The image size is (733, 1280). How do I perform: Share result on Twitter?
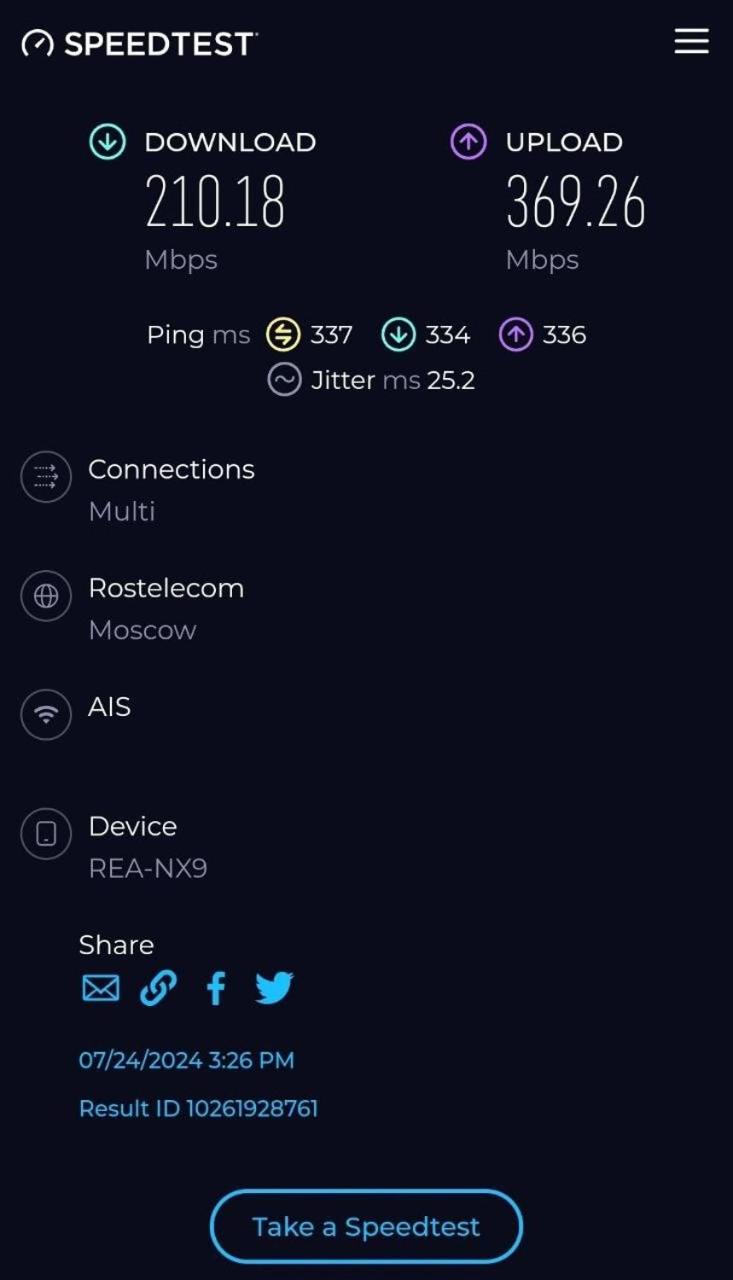tap(274, 989)
